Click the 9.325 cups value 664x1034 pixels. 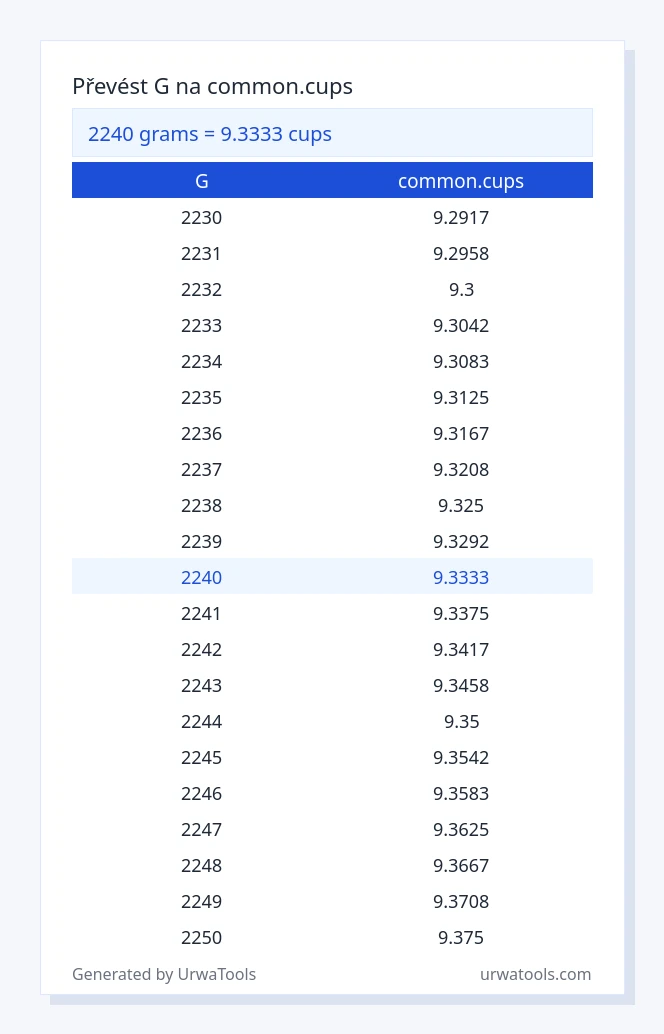(x=461, y=505)
